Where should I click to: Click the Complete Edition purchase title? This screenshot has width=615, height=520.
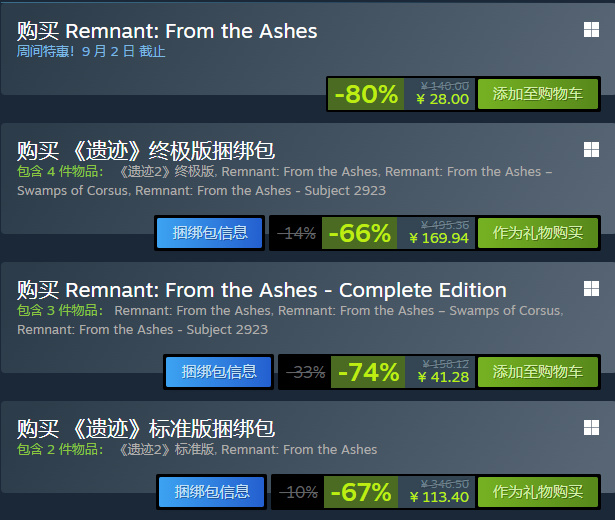tap(262, 290)
